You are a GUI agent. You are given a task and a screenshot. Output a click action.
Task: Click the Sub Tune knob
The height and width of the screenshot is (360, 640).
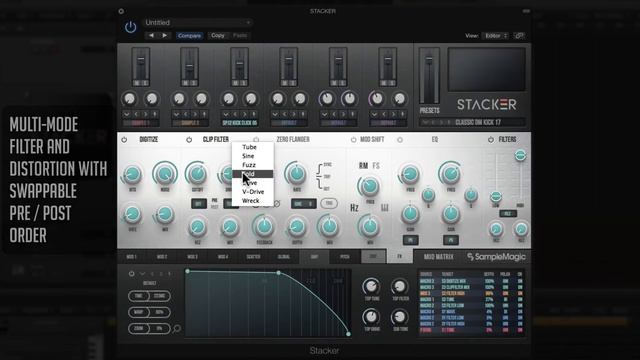400,317
